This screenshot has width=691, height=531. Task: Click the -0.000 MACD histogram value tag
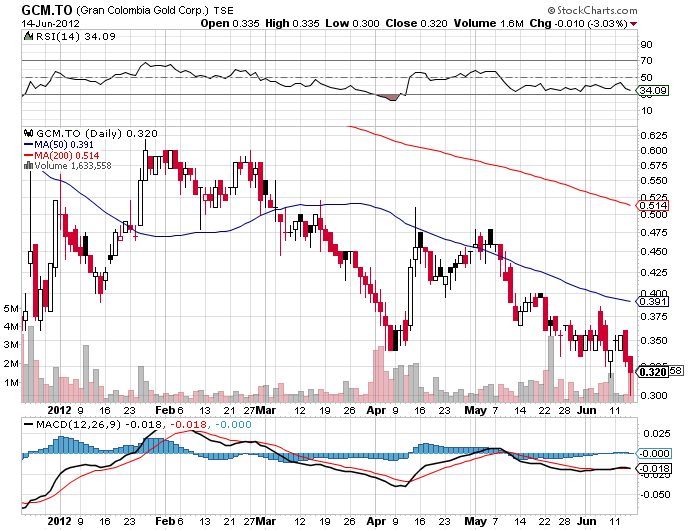coord(654,453)
